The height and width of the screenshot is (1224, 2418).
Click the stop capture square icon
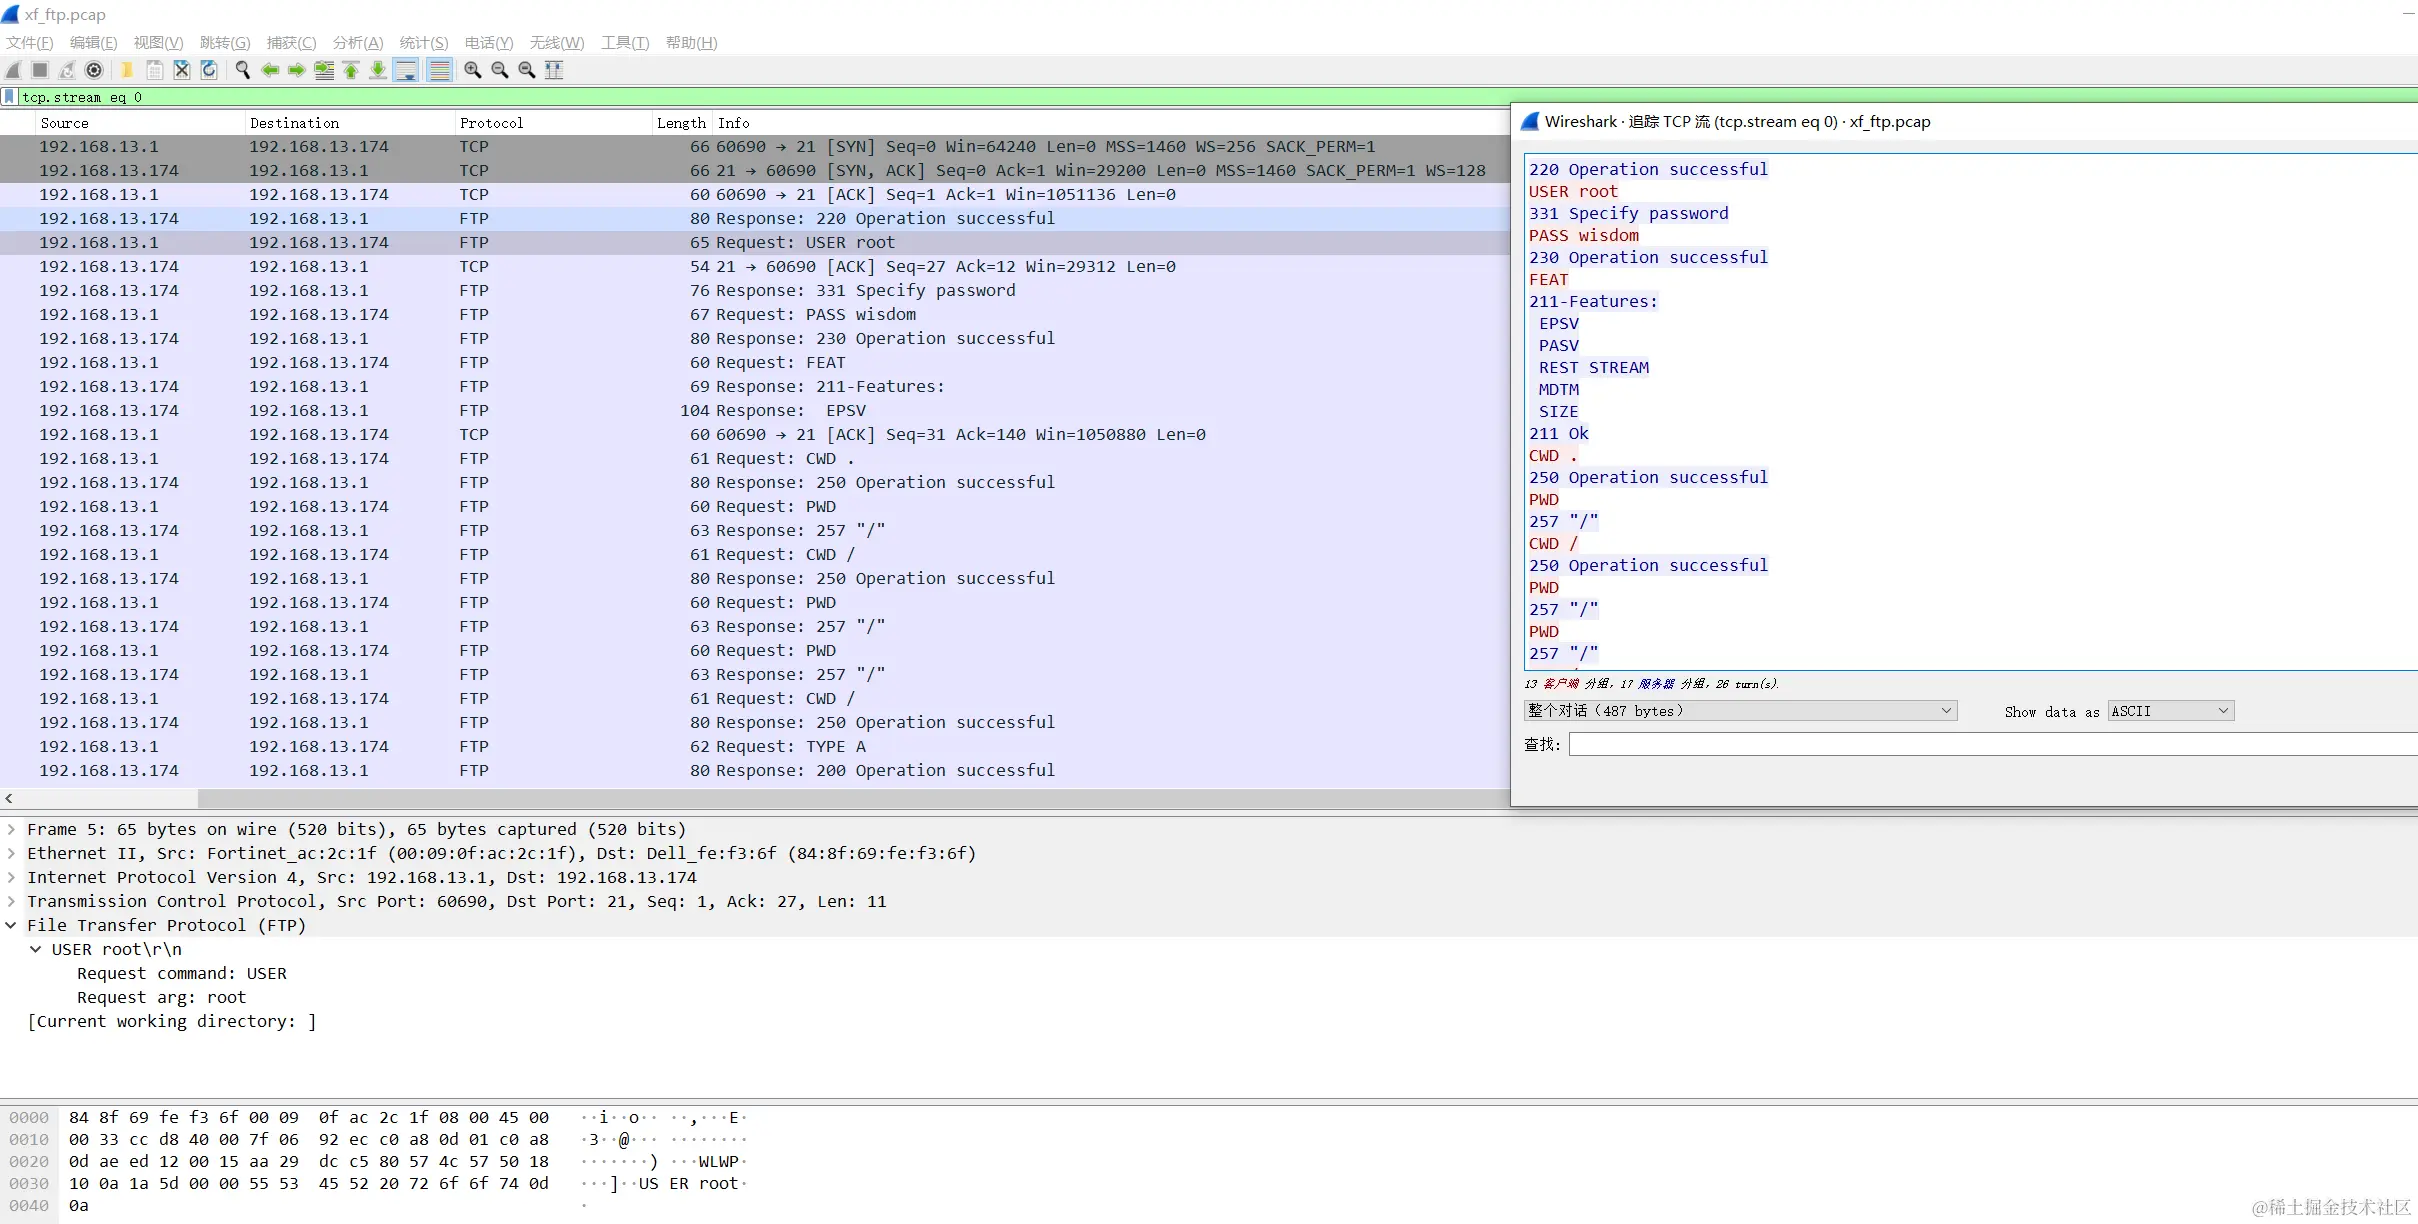click(40, 70)
